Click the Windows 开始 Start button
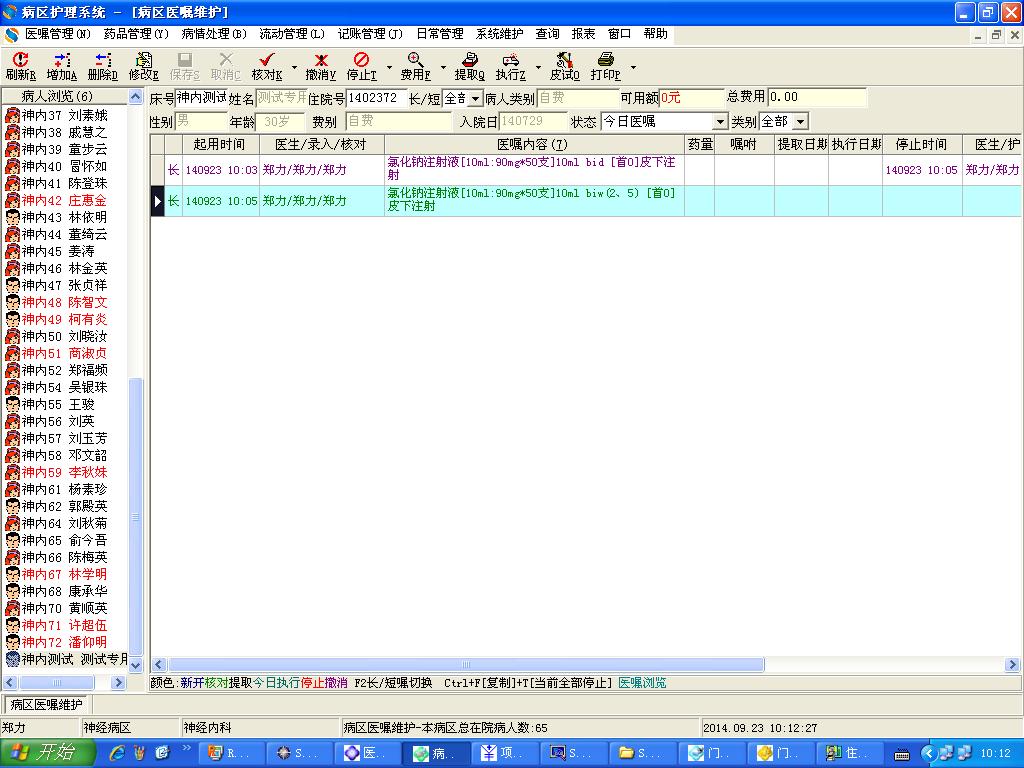Viewport: 1024px width, 768px height. coord(47,753)
